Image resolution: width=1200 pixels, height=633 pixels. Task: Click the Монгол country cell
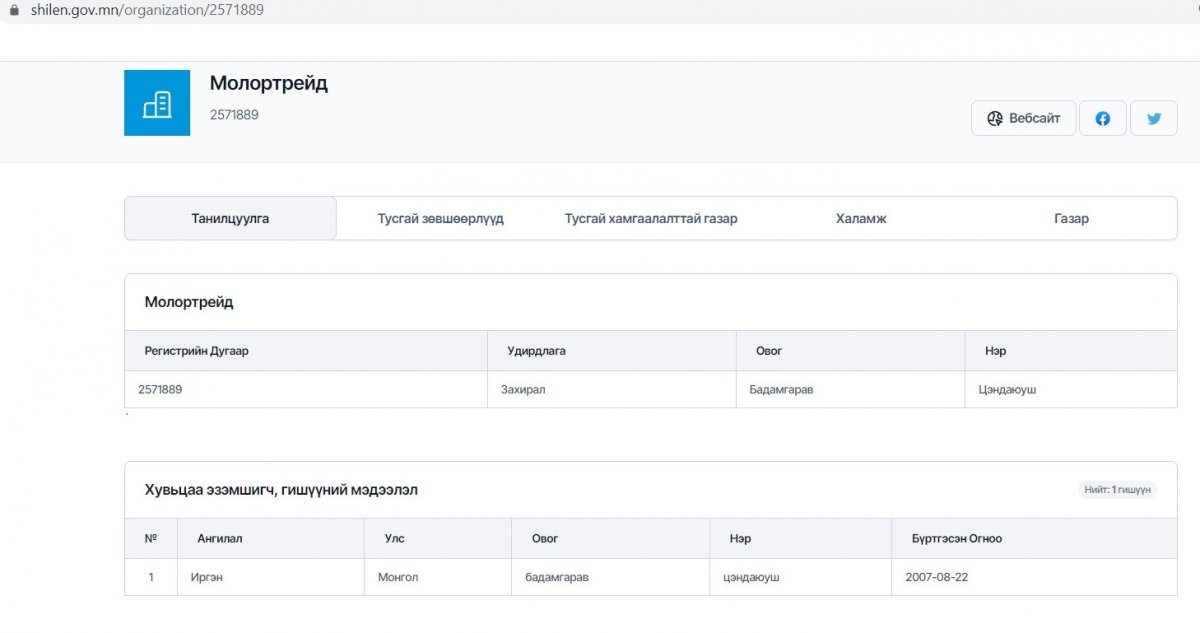(398, 577)
